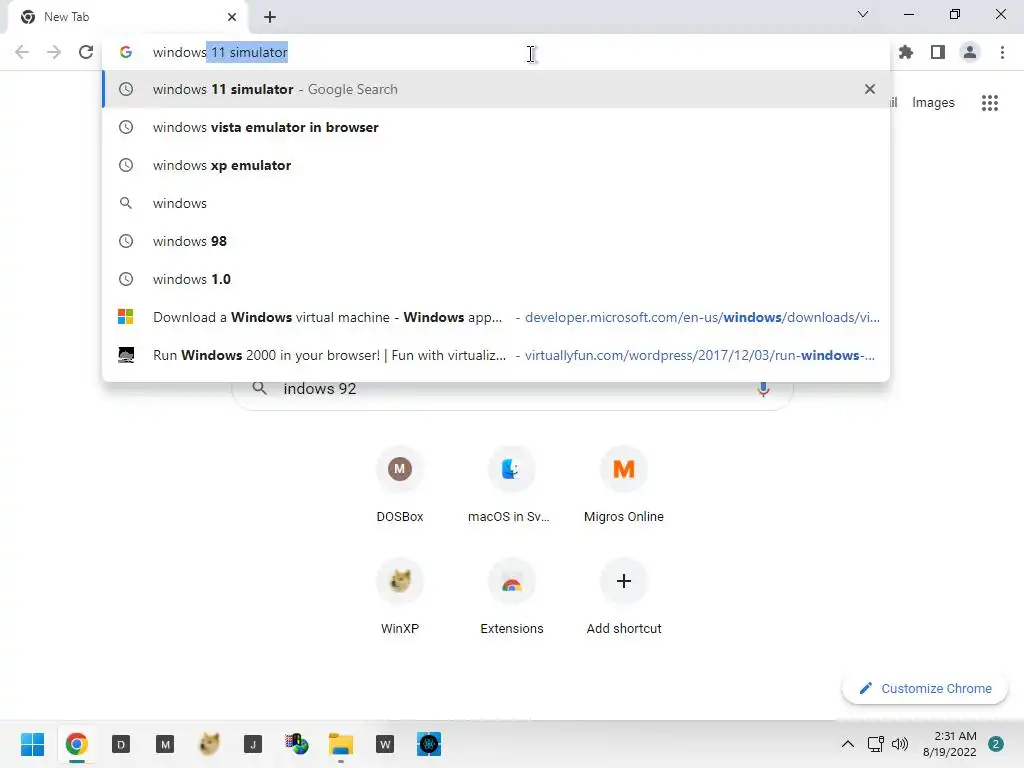Open the clock showing 2:31 AM
The width and height of the screenshot is (1024, 768).
click(x=950, y=744)
